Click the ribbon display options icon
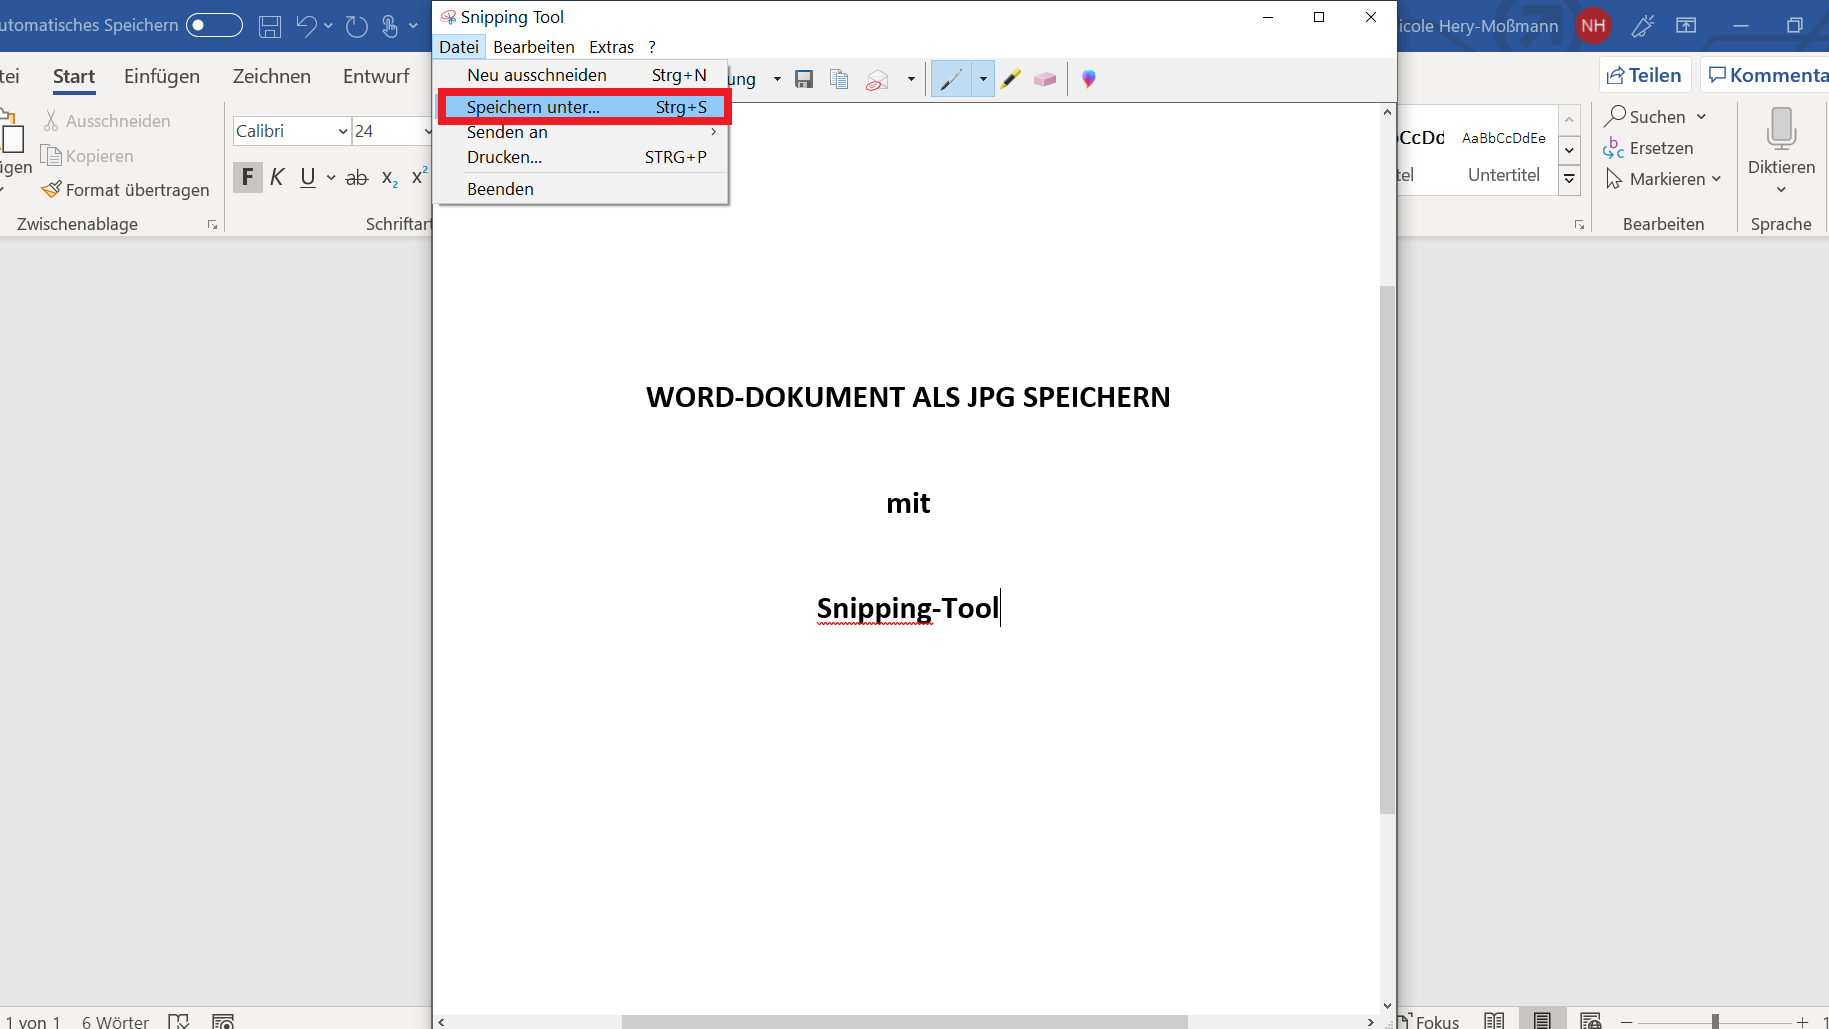The width and height of the screenshot is (1829, 1029). 1686,26
